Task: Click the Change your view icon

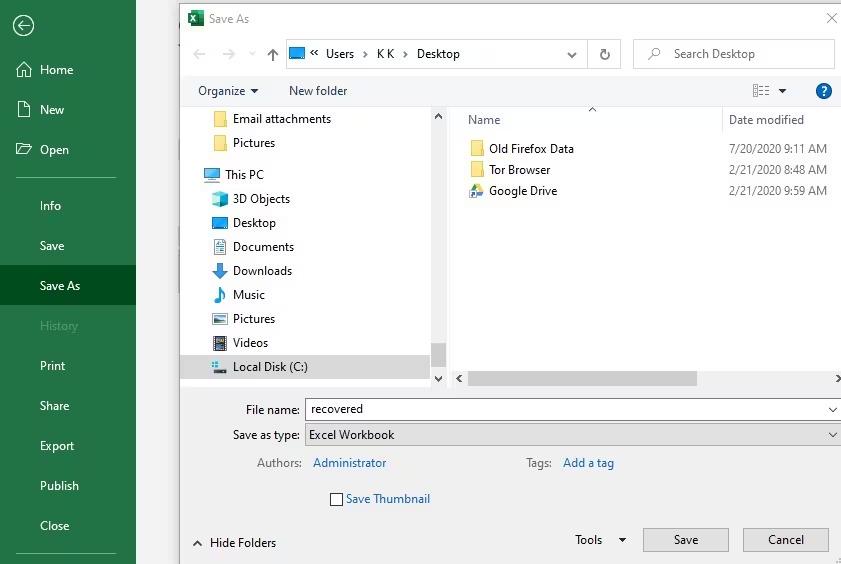Action: click(762, 91)
